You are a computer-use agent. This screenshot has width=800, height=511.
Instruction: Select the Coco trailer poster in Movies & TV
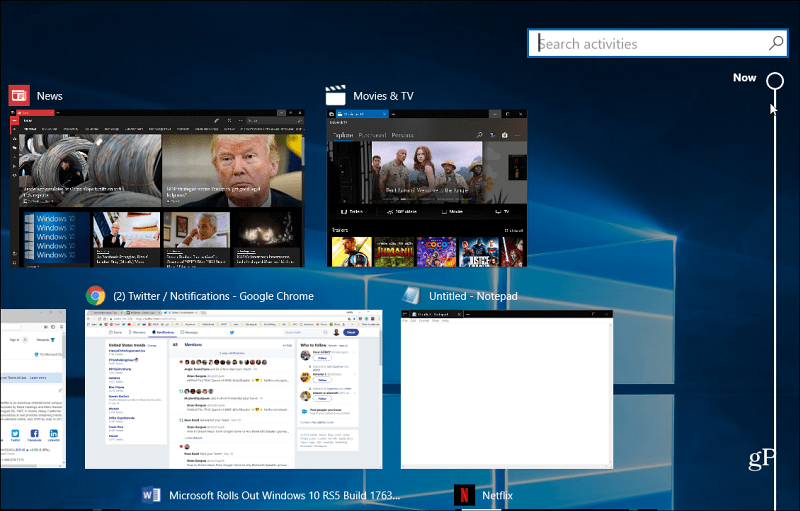click(x=436, y=252)
